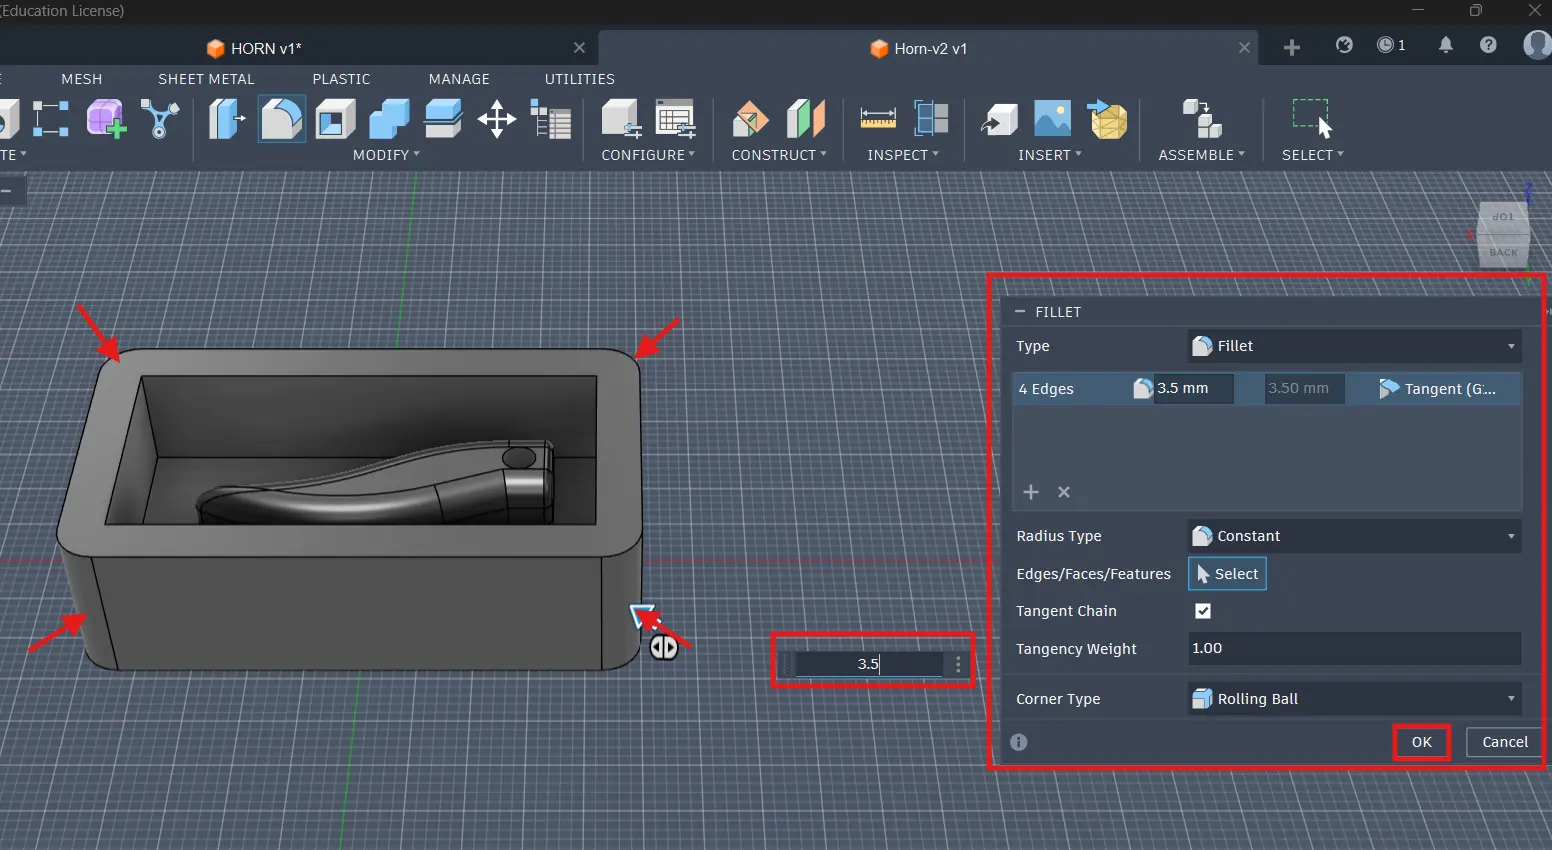Click the floating 3.5 value input
This screenshot has width=1552, height=850.
point(867,664)
